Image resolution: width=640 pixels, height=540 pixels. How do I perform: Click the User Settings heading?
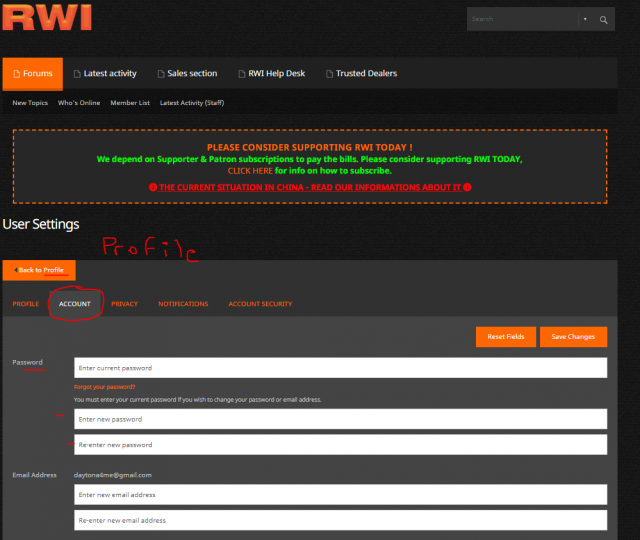41,224
